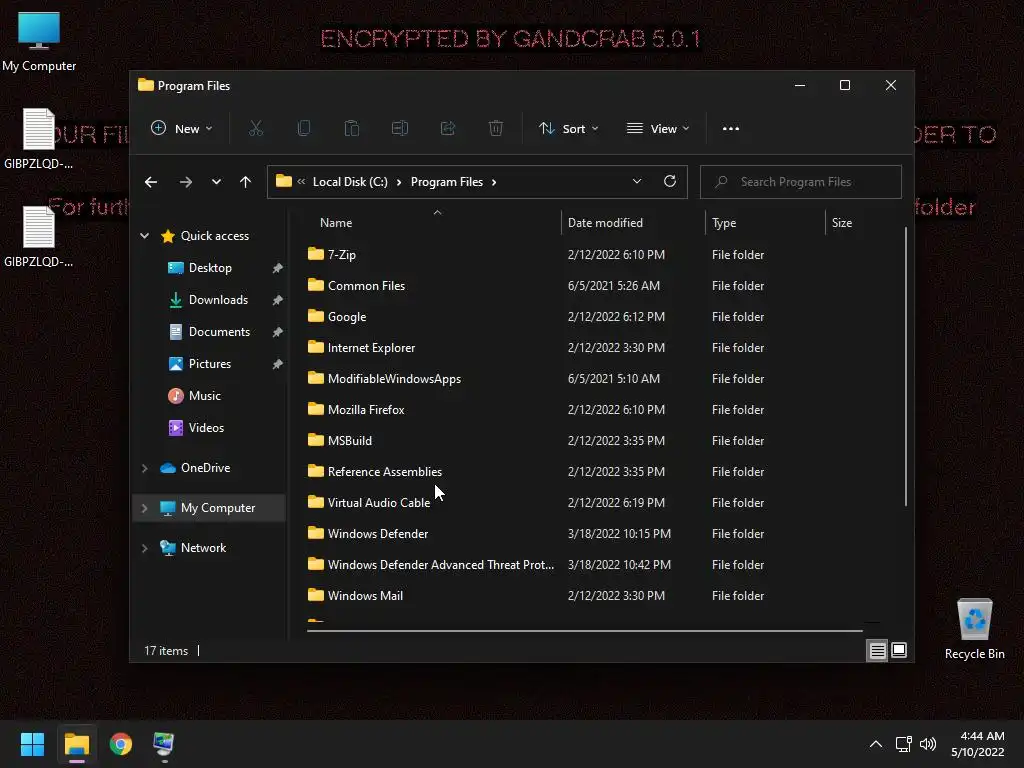Click the Delete trash icon
Viewport: 1024px width, 768px height.
pos(496,129)
